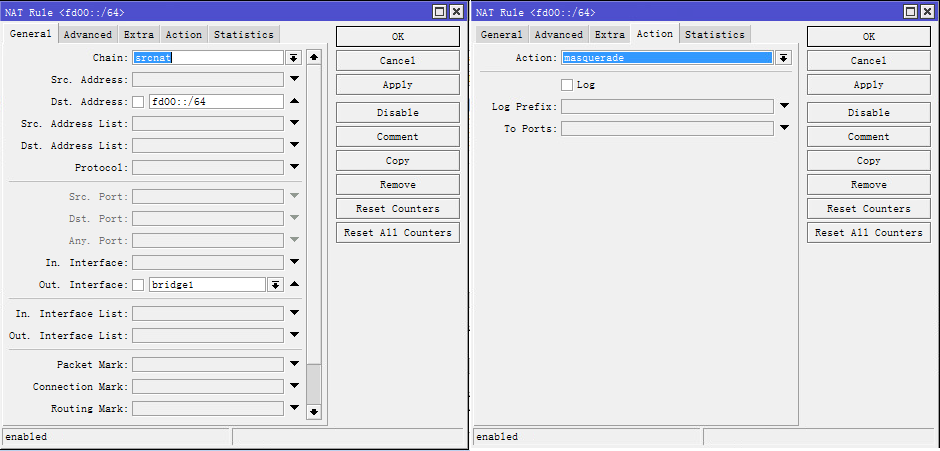Collapse the Dst. Address field with up arrow
The image size is (940, 451).
coord(294,102)
